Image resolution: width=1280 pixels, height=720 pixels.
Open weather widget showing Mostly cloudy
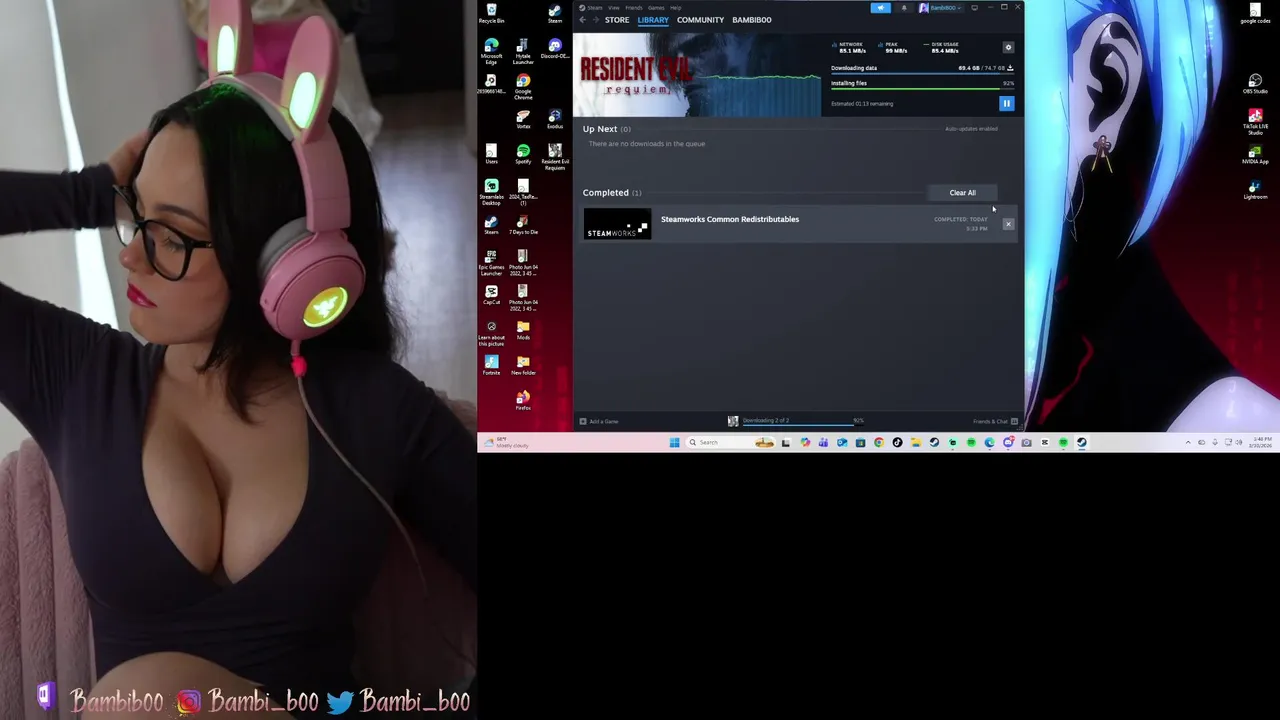click(x=505, y=442)
